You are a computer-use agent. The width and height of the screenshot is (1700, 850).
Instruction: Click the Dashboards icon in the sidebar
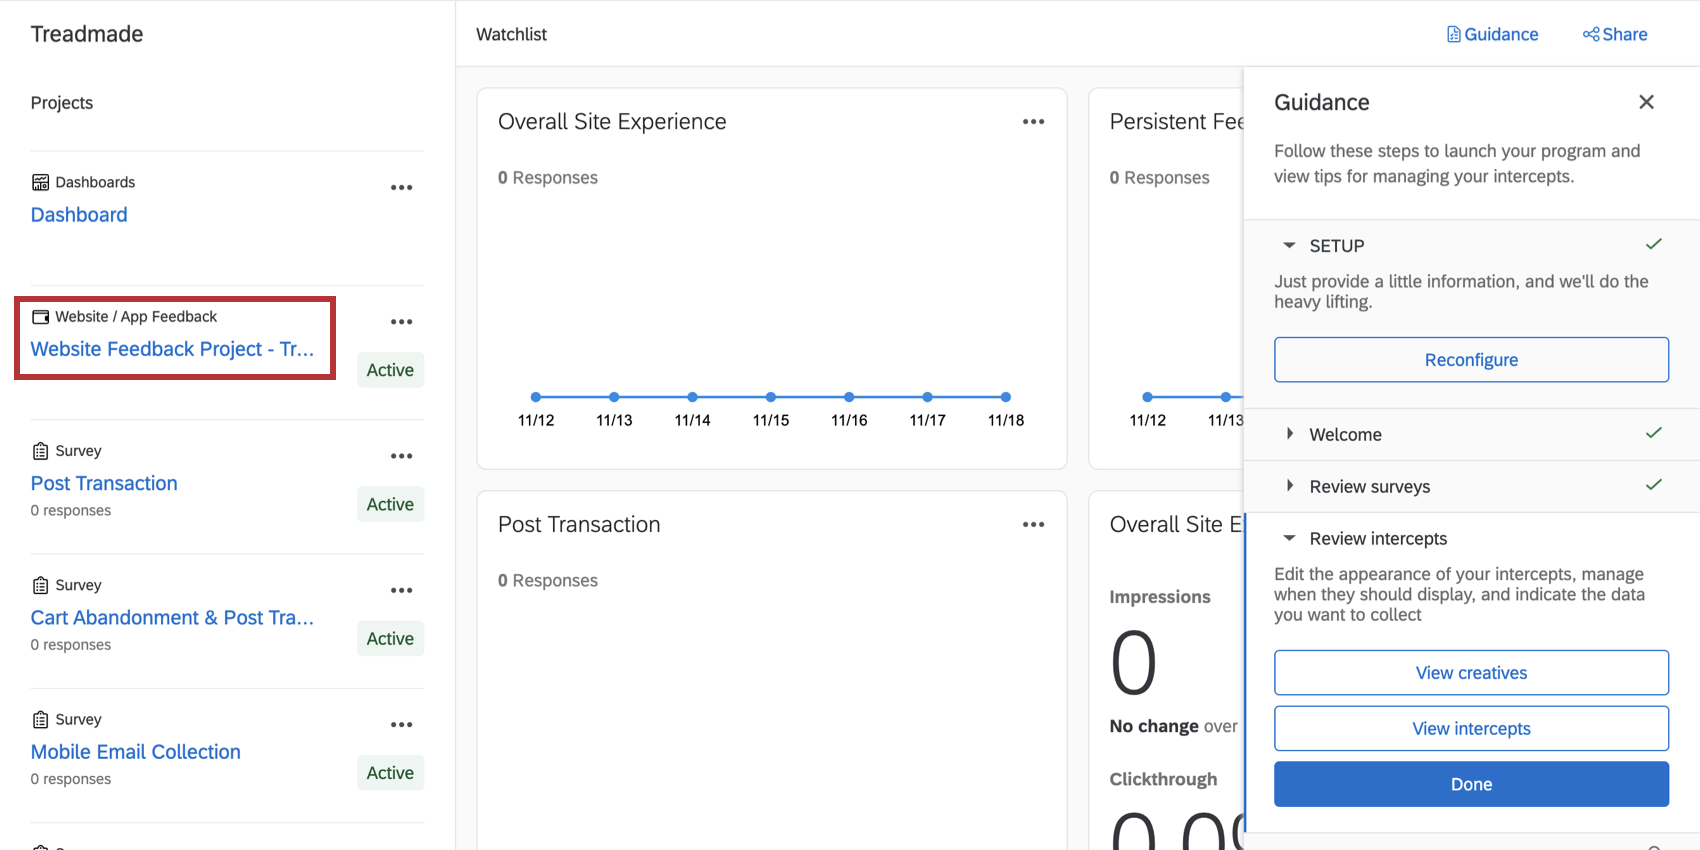pos(40,181)
